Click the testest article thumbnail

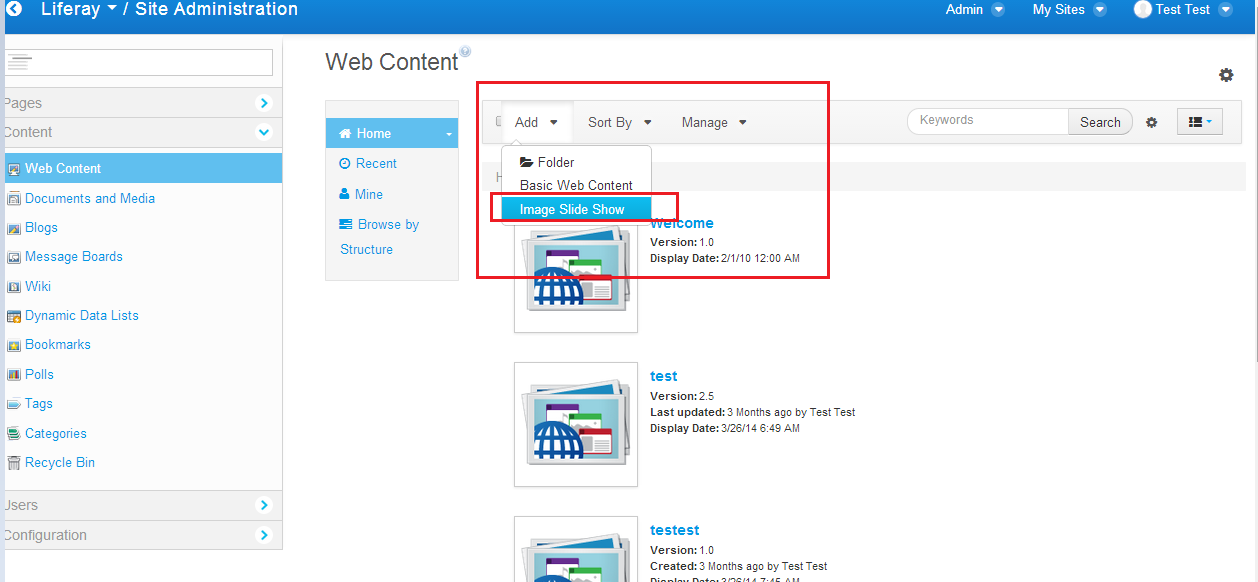coord(576,549)
